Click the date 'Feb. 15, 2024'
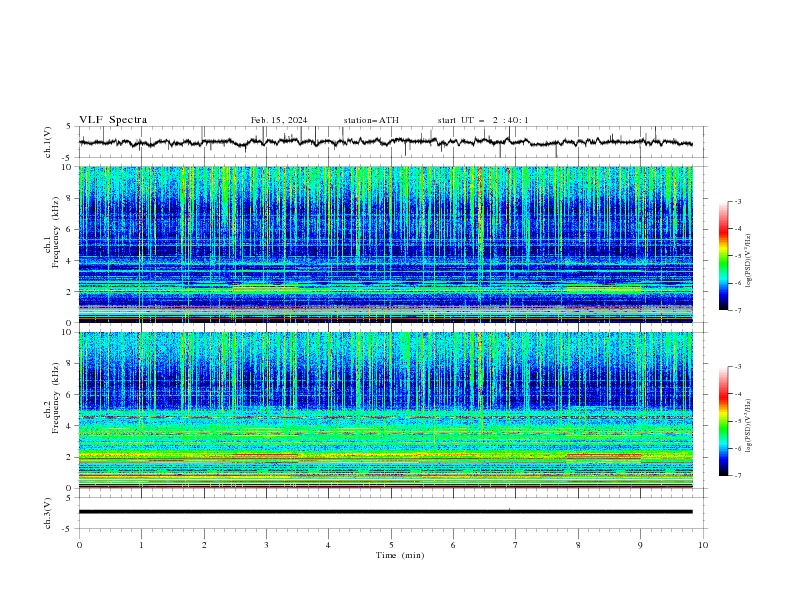Image resolution: width=792 pixels, height=612 pixels. [x=279, y=120]
